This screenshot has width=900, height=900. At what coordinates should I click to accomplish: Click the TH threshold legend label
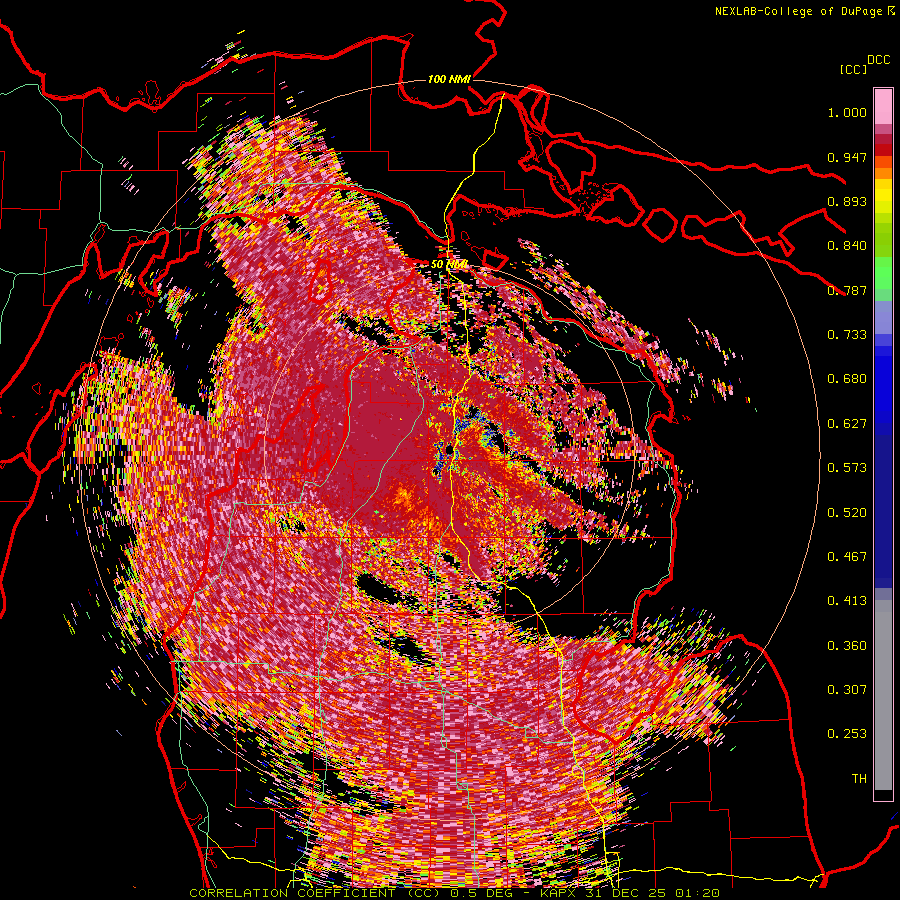click(x=859, y=779)
